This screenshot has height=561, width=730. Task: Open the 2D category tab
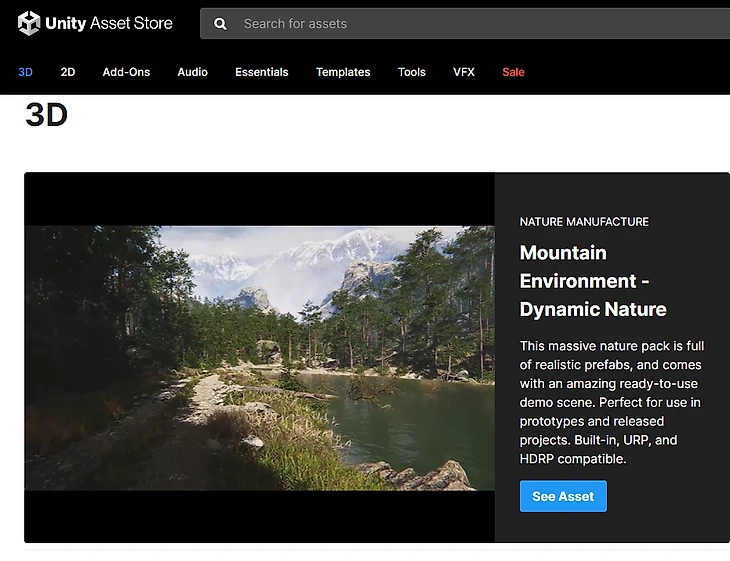(x=68, y=72)
